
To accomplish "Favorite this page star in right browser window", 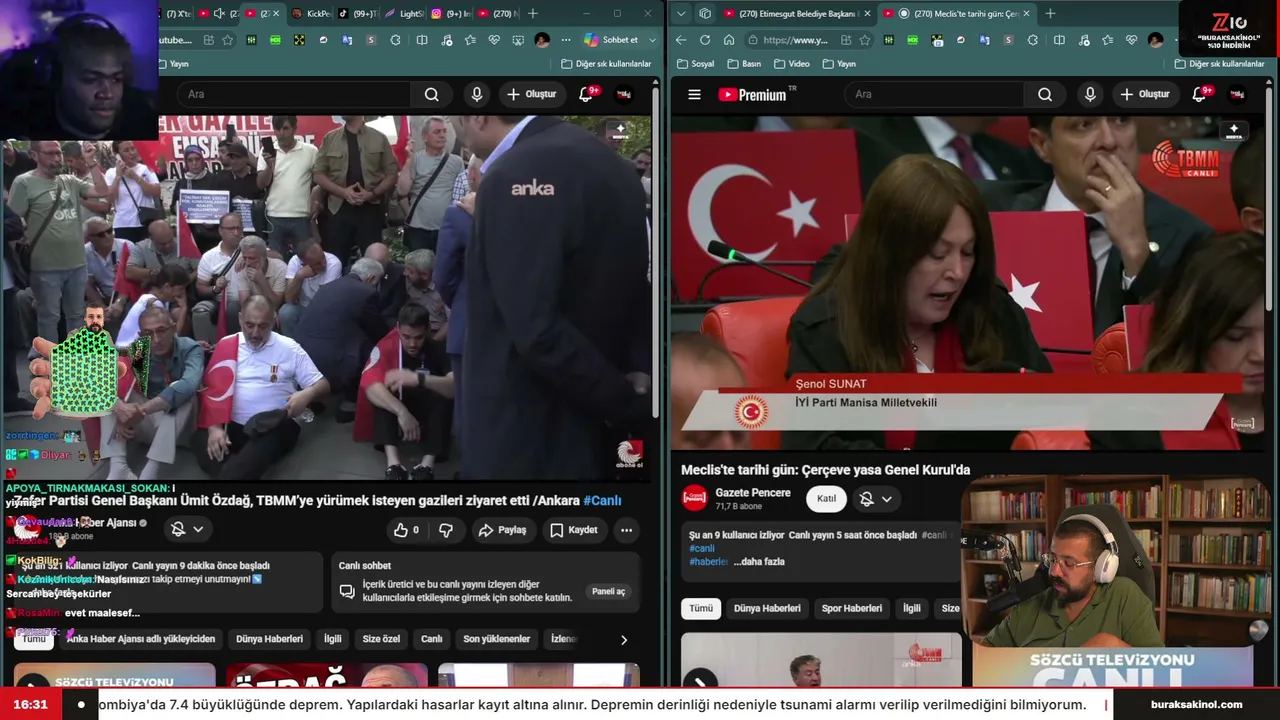I will coord(865,40).
